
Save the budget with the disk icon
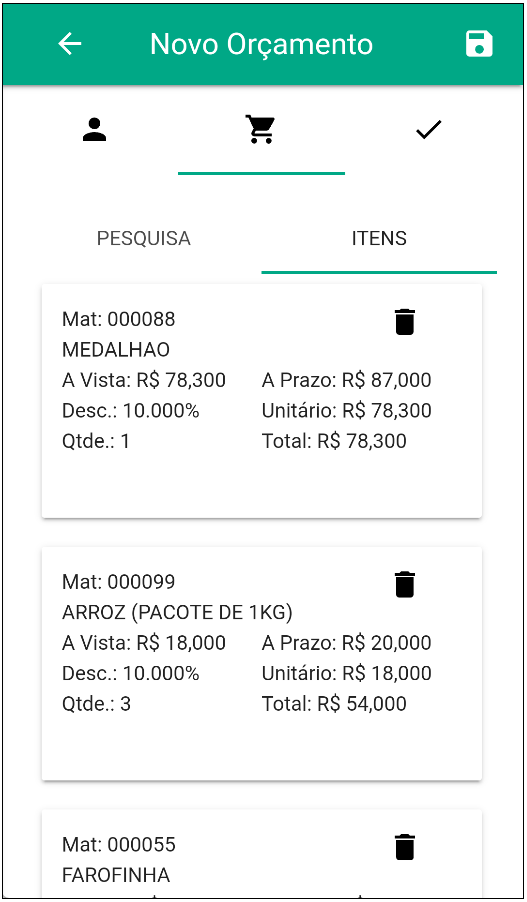[479, 44]
